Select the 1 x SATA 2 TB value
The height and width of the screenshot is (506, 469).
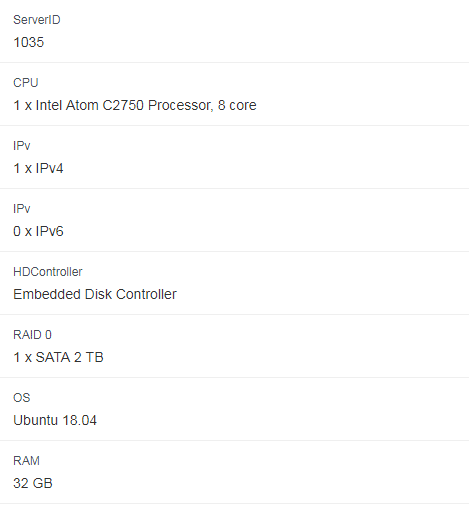click(58, 357)
